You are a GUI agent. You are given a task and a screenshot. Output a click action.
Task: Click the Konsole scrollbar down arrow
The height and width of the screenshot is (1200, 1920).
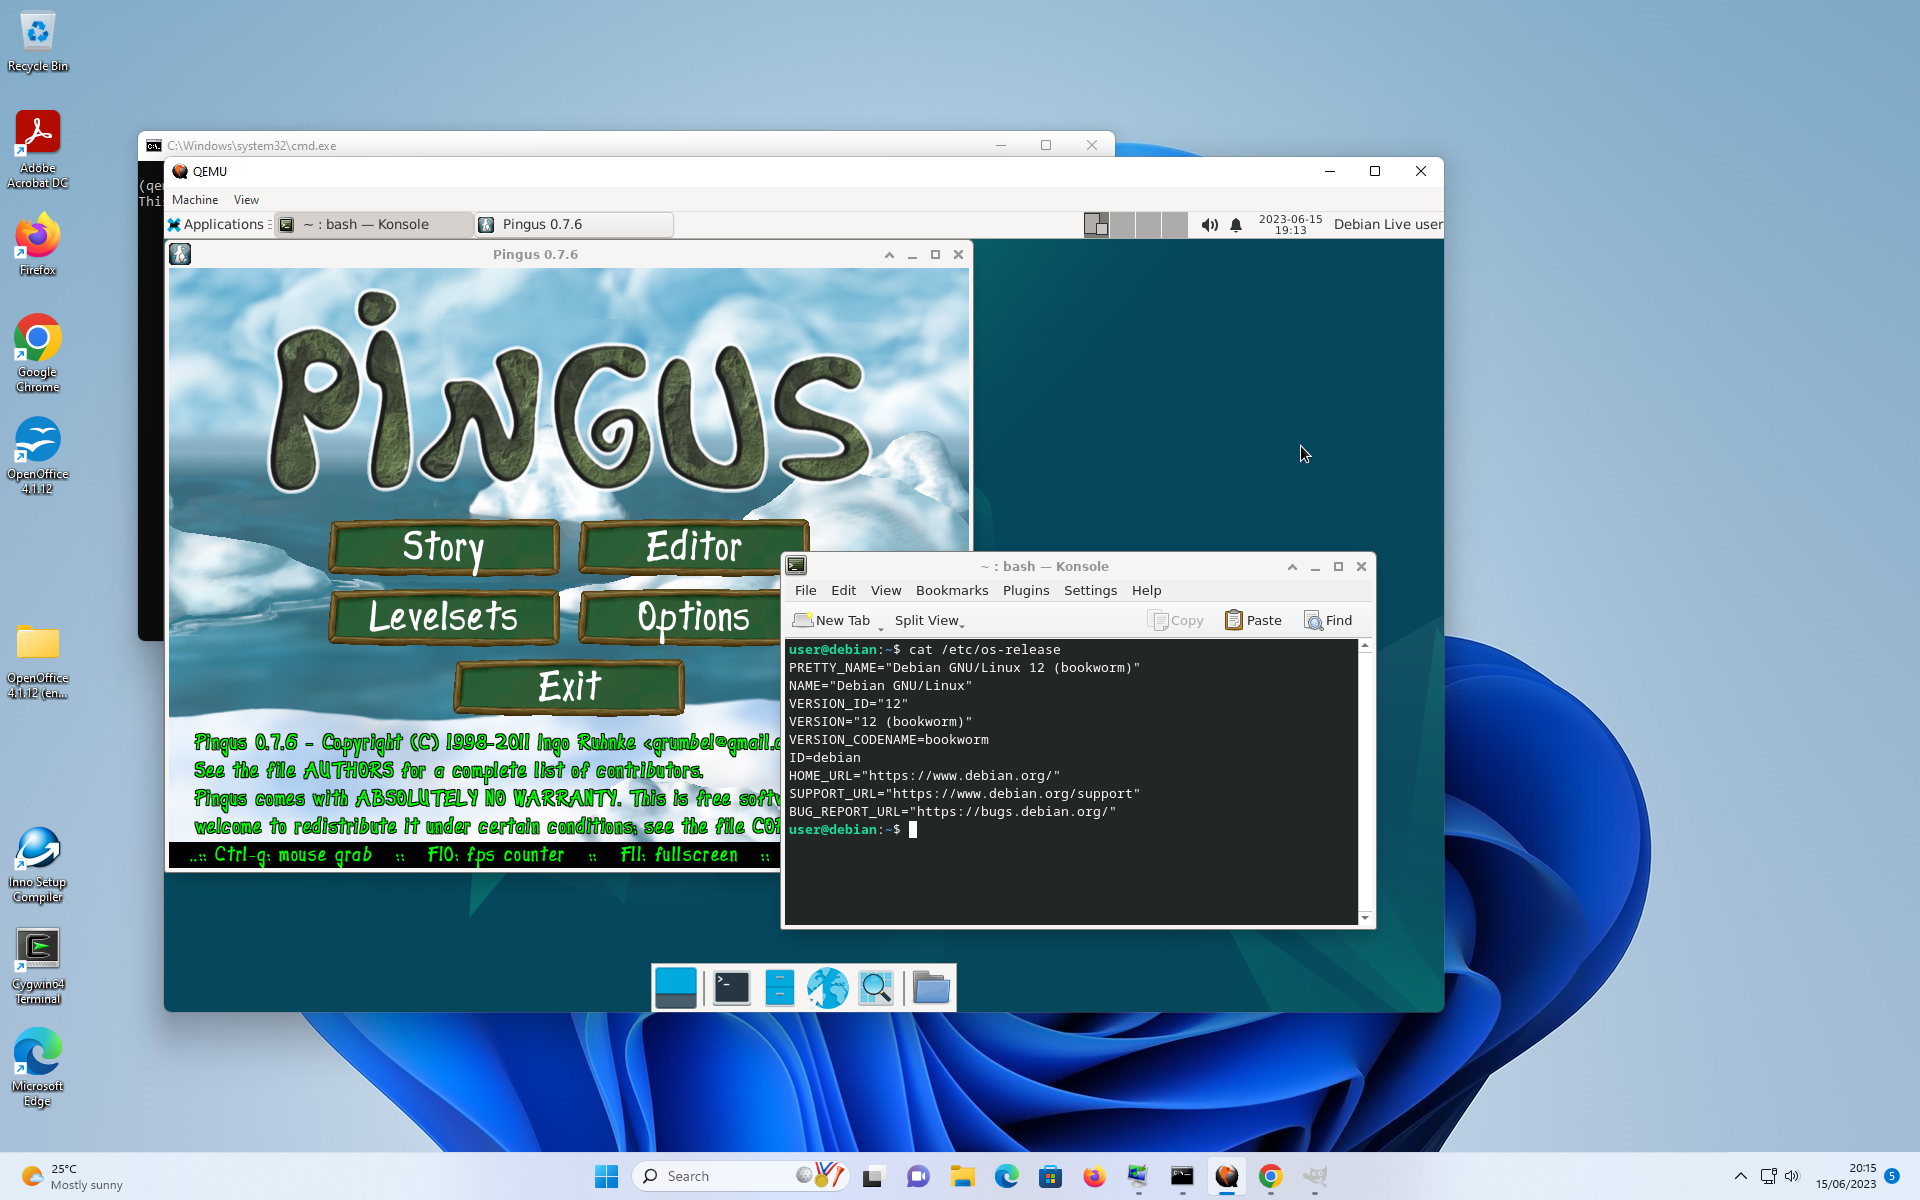pyautogui.click(x=1365, y=918)
